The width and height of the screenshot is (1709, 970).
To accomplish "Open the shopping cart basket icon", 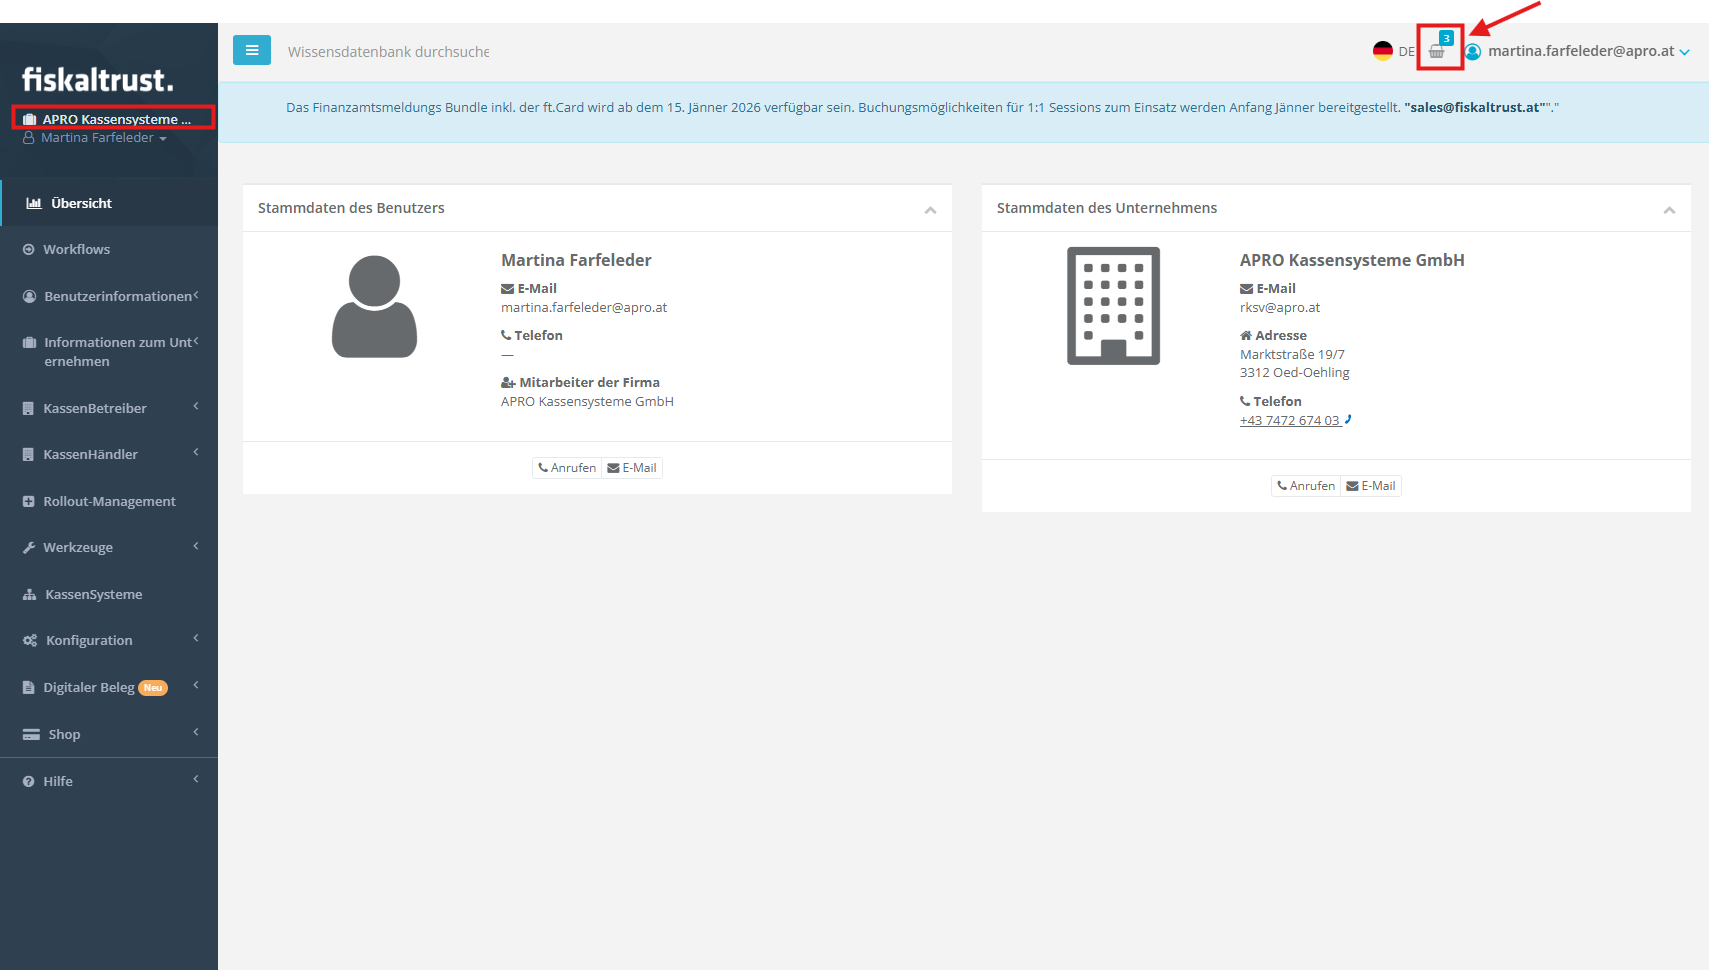I will pyautogui.click(x=1437, y=52).
